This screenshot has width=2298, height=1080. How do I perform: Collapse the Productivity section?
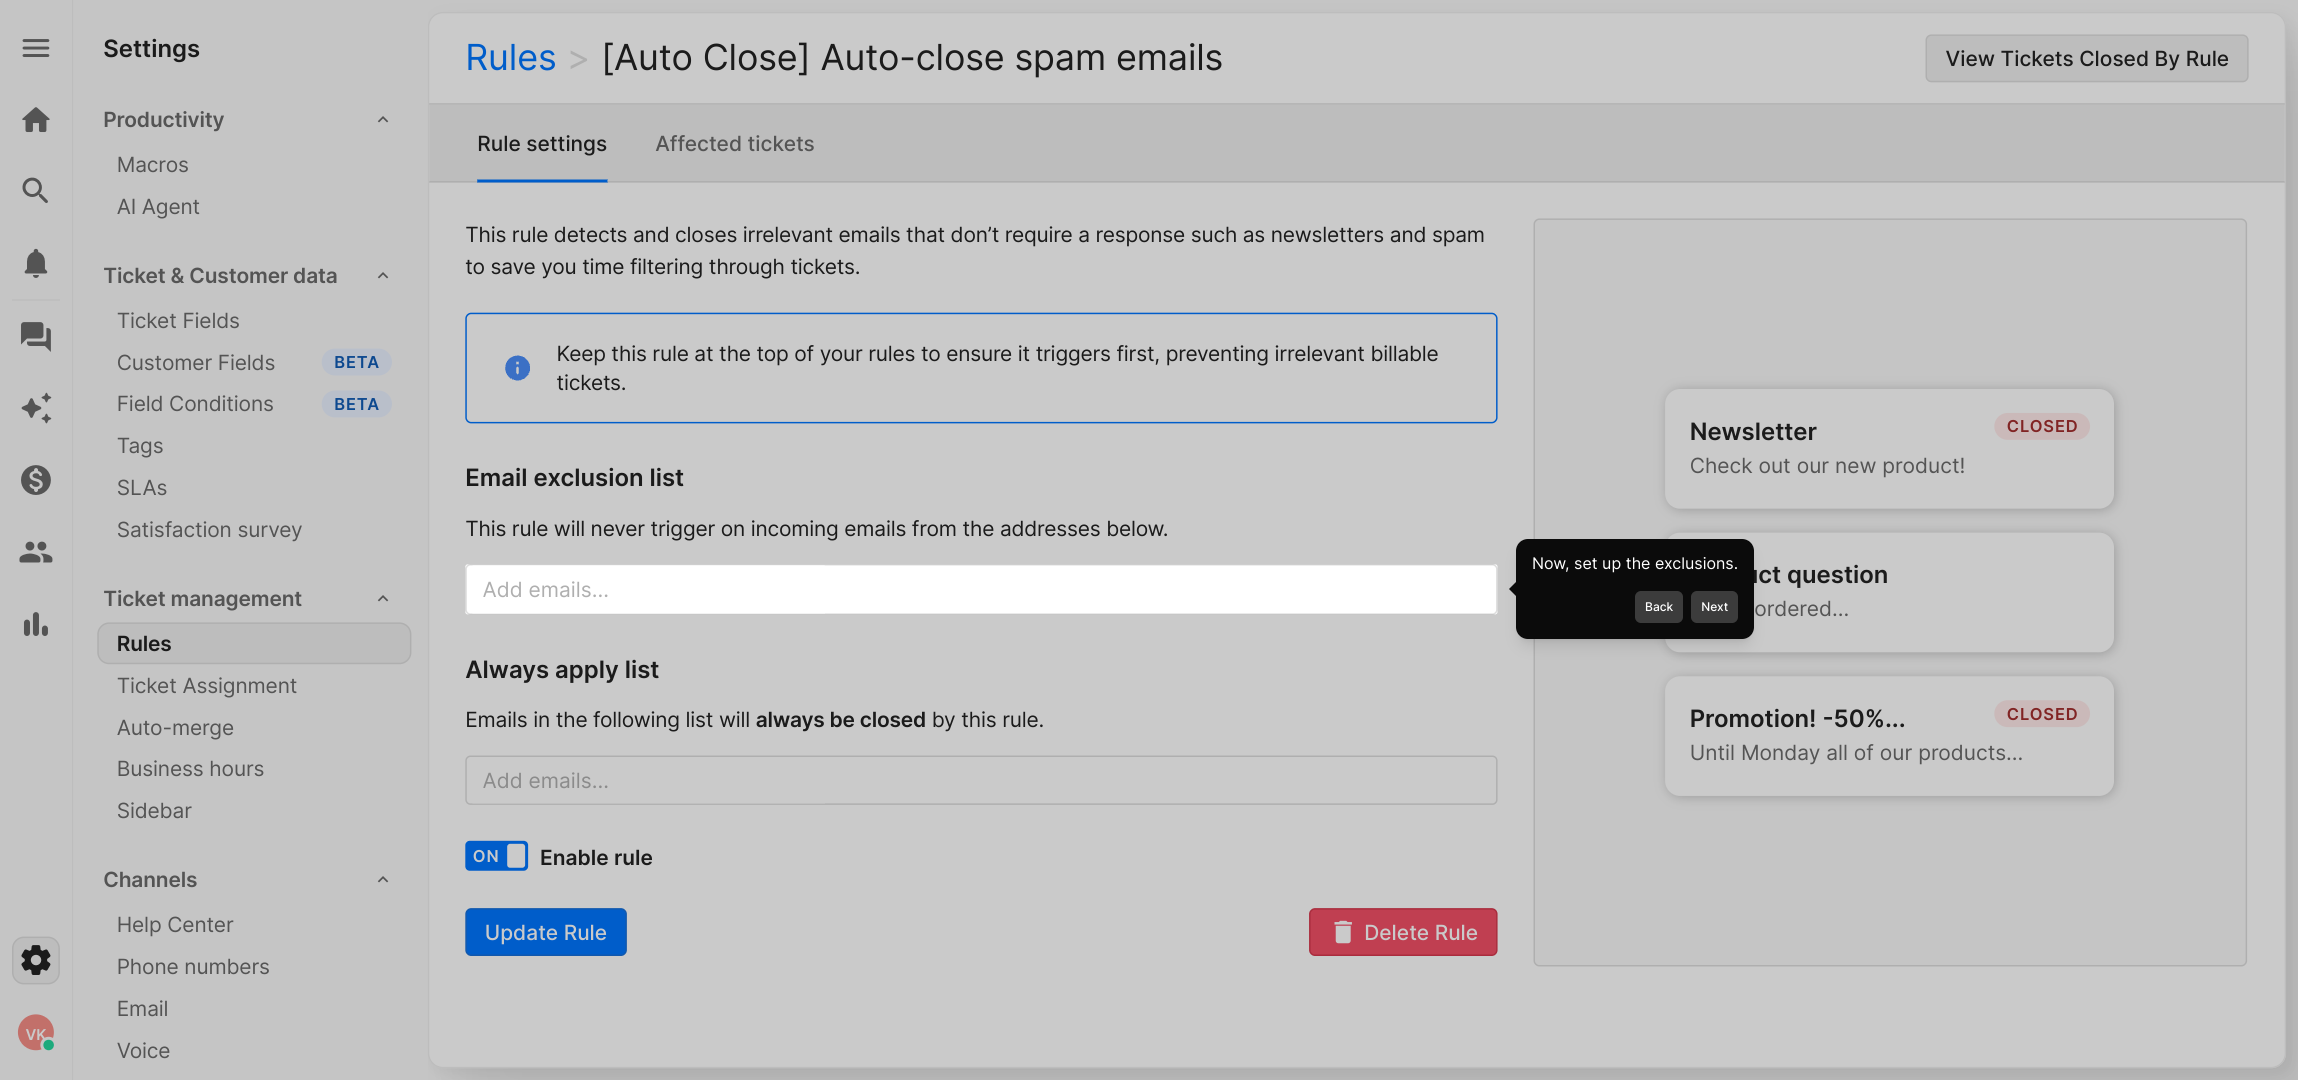383,120
